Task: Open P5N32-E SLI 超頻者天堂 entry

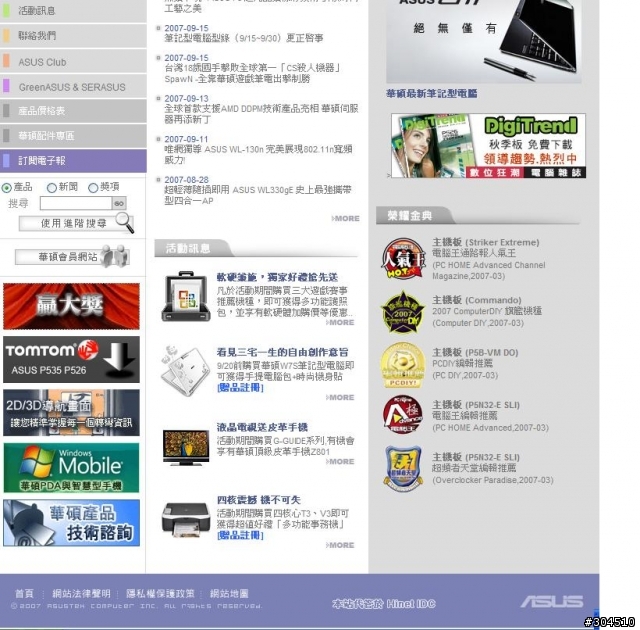Action: [493, 468]
